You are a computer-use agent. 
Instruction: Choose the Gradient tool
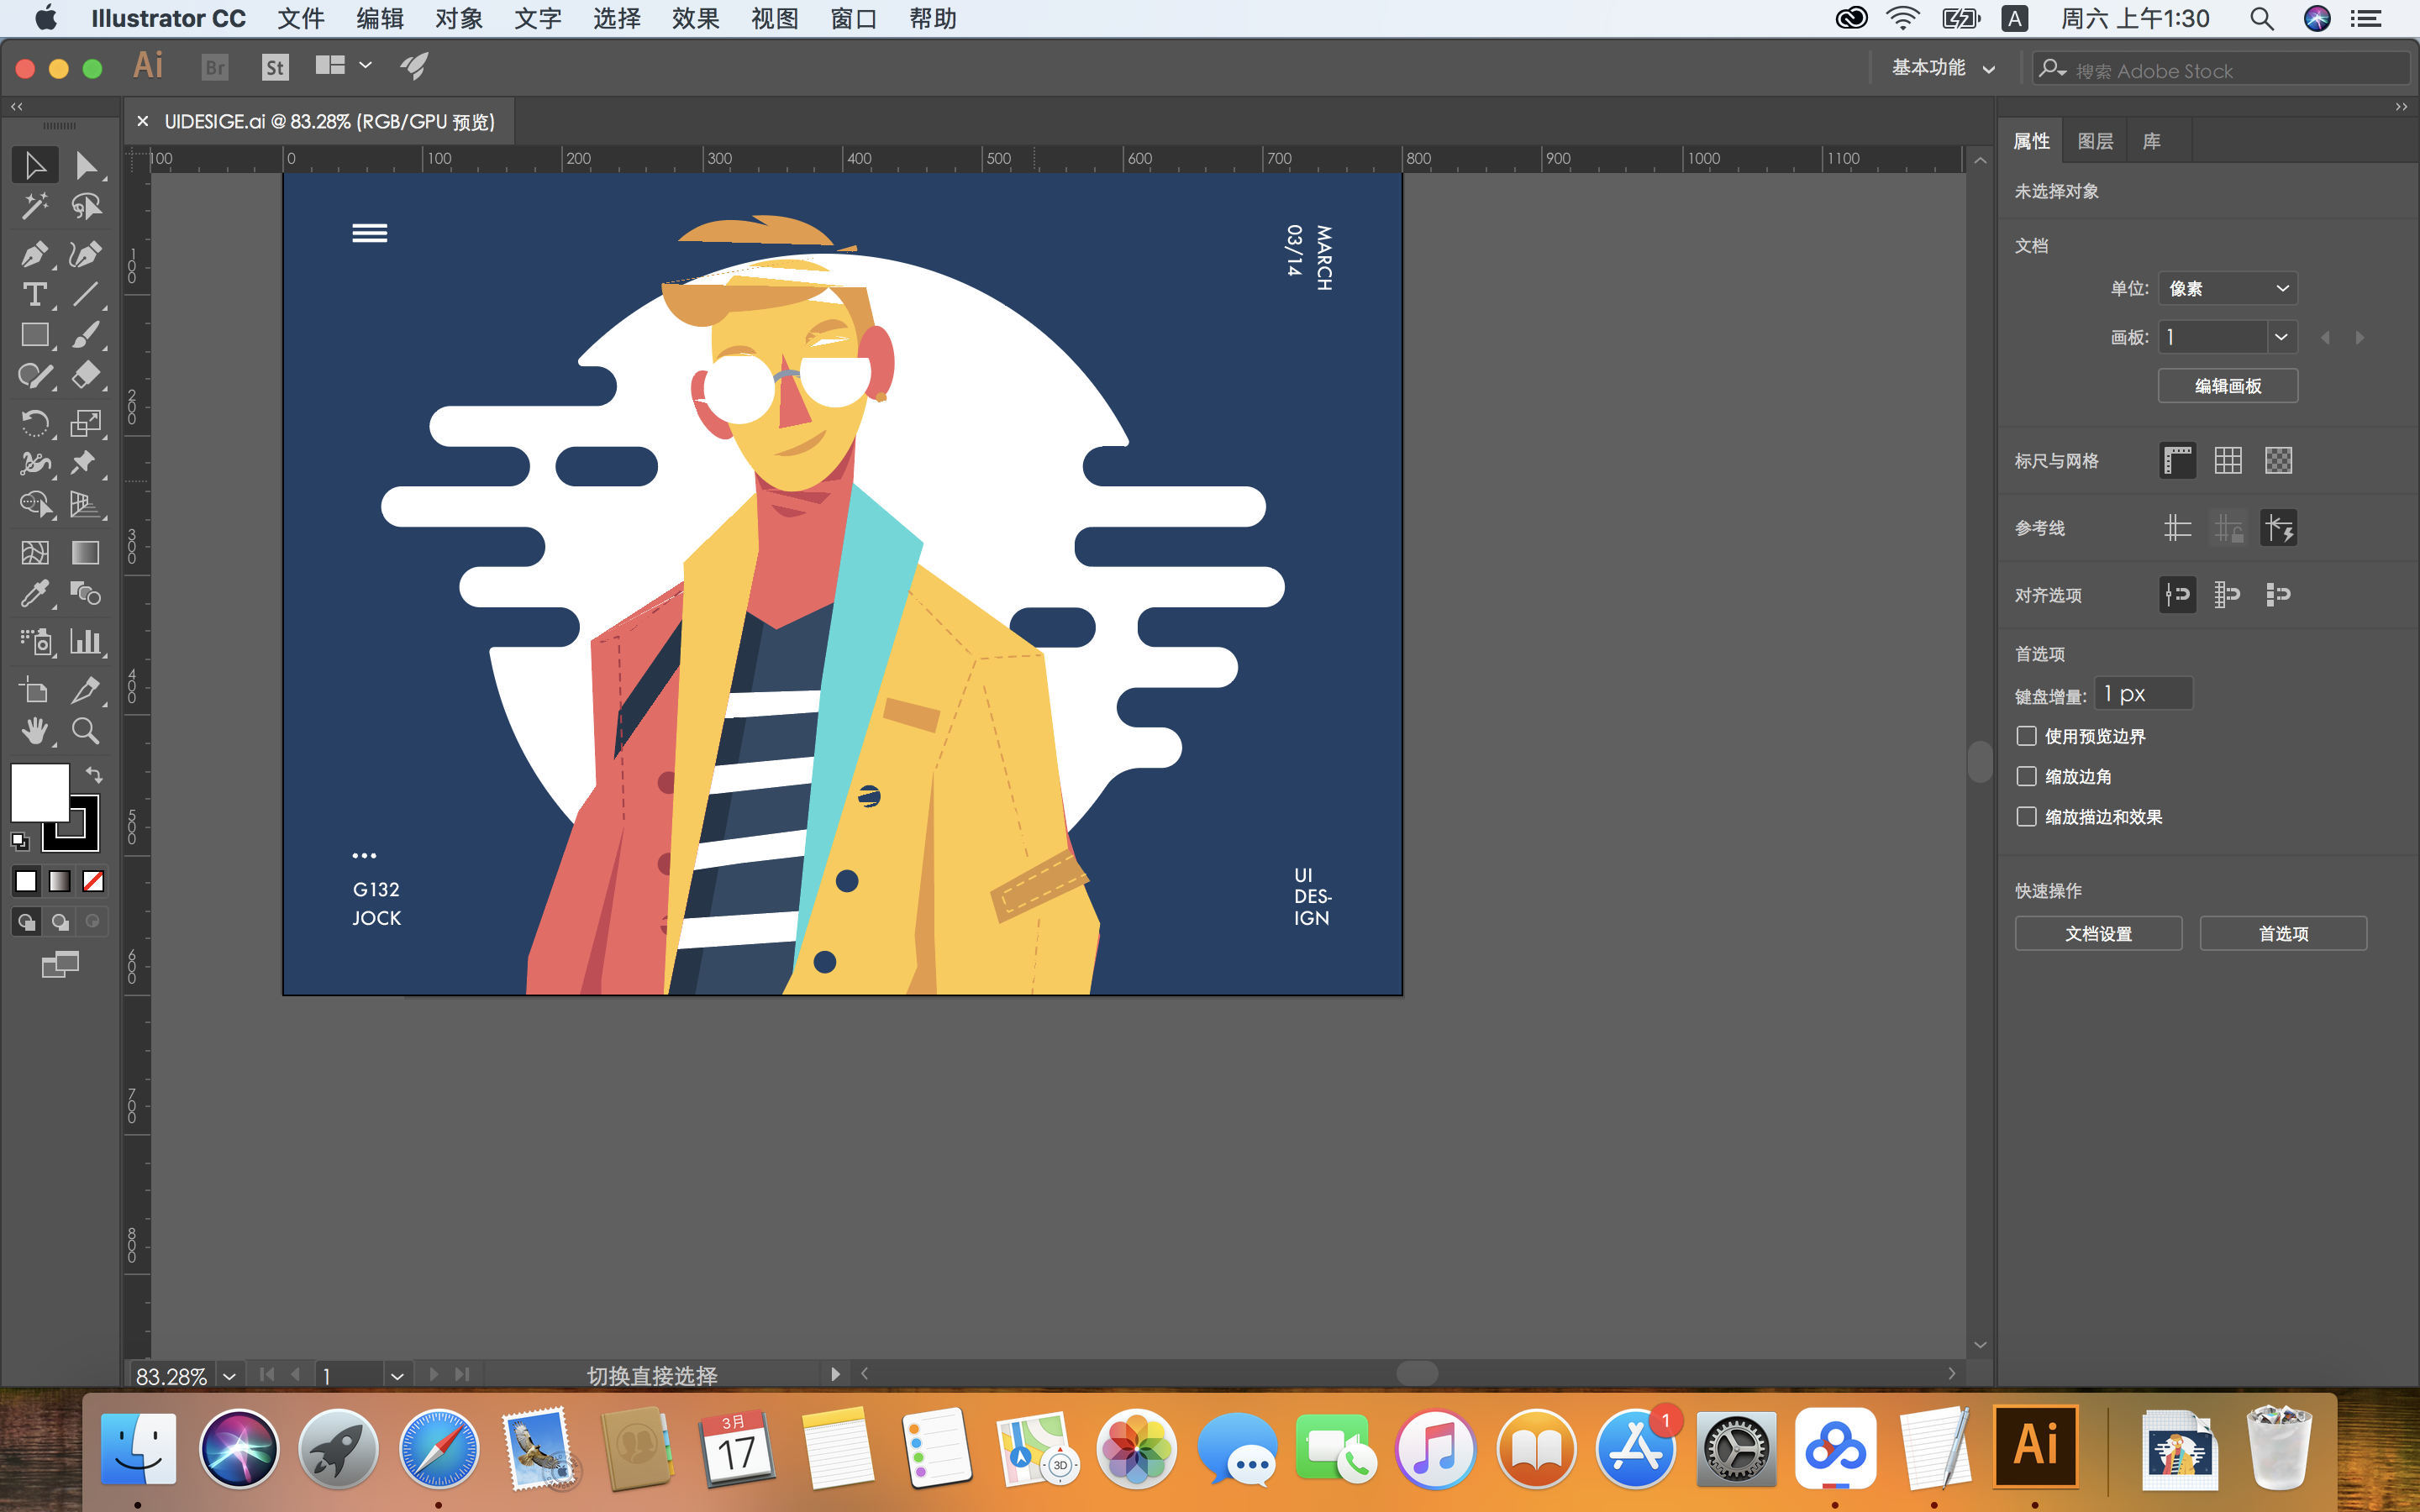(x=86, y=553)
